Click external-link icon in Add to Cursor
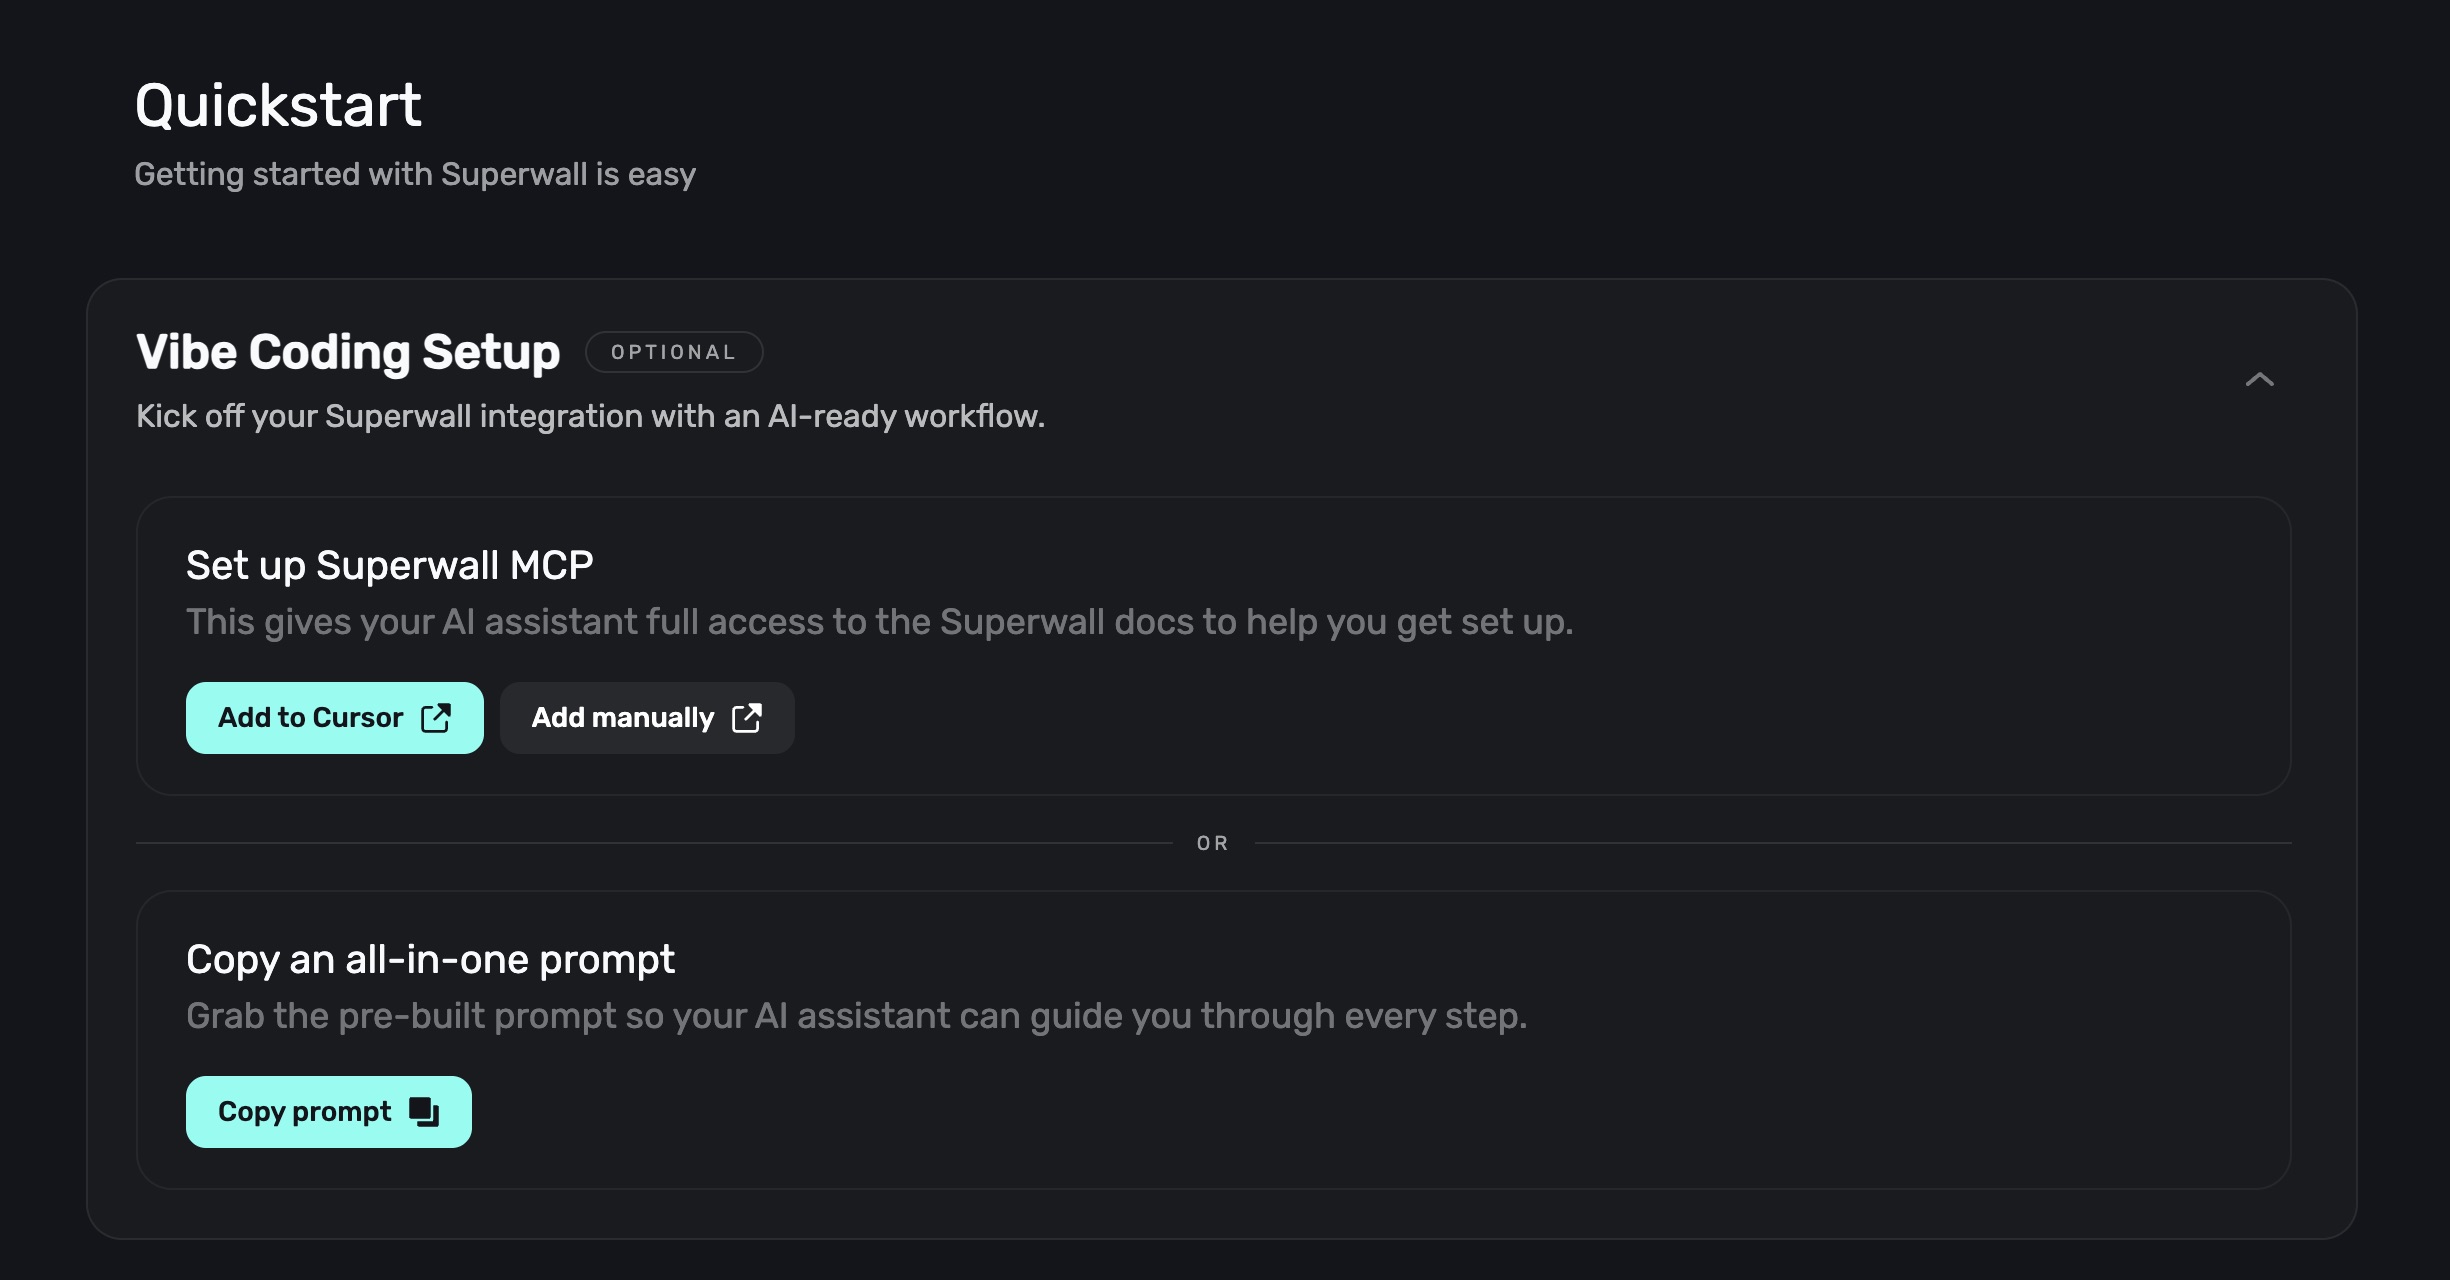 [436, 718]
